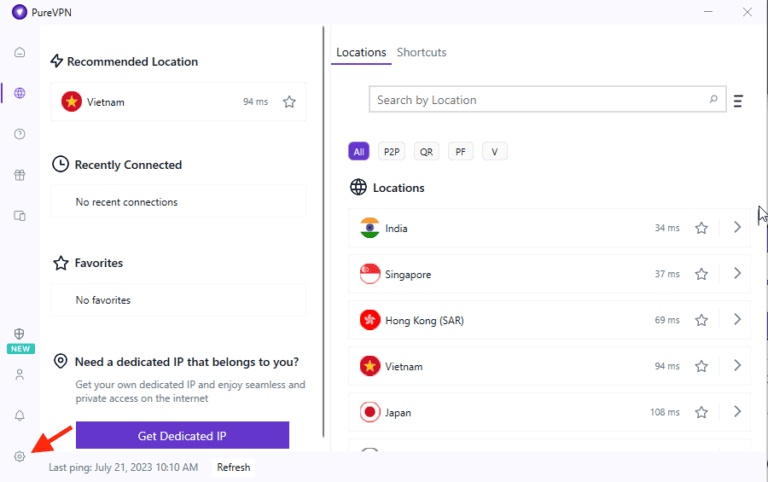Add recommended Vietnam to favorites star

pos(289,102)
